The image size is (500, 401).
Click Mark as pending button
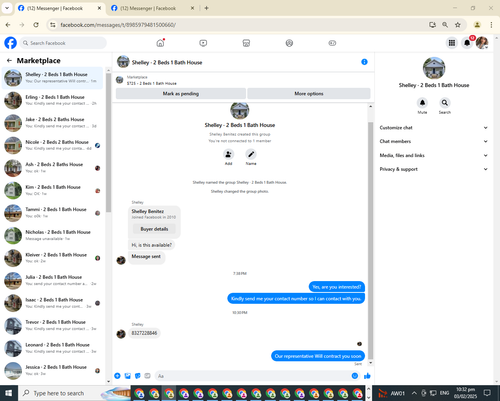click(x=181, y=94)
